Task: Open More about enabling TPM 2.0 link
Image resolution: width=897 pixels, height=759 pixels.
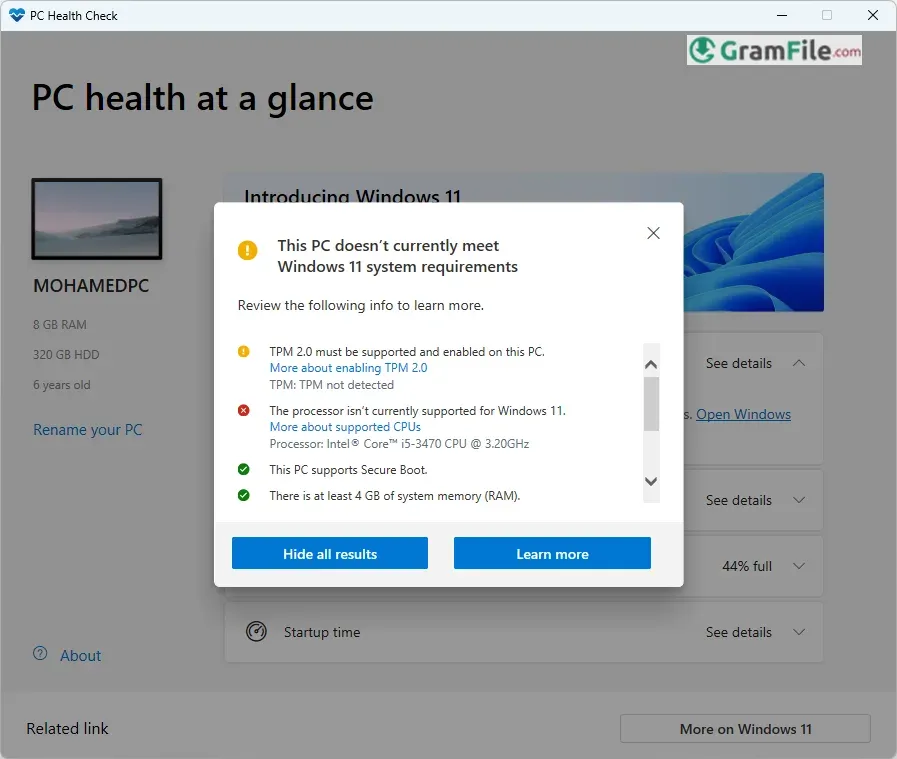Action: [x=348, y=368]
